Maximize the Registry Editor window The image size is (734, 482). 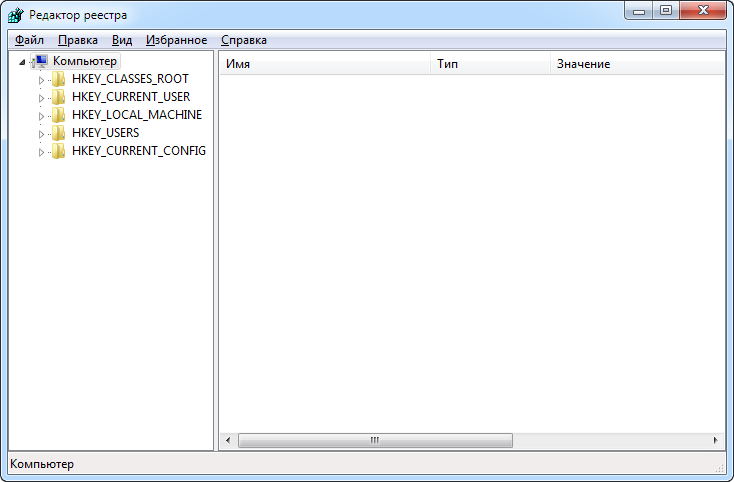pyautogui.click(x=666, y=11)
